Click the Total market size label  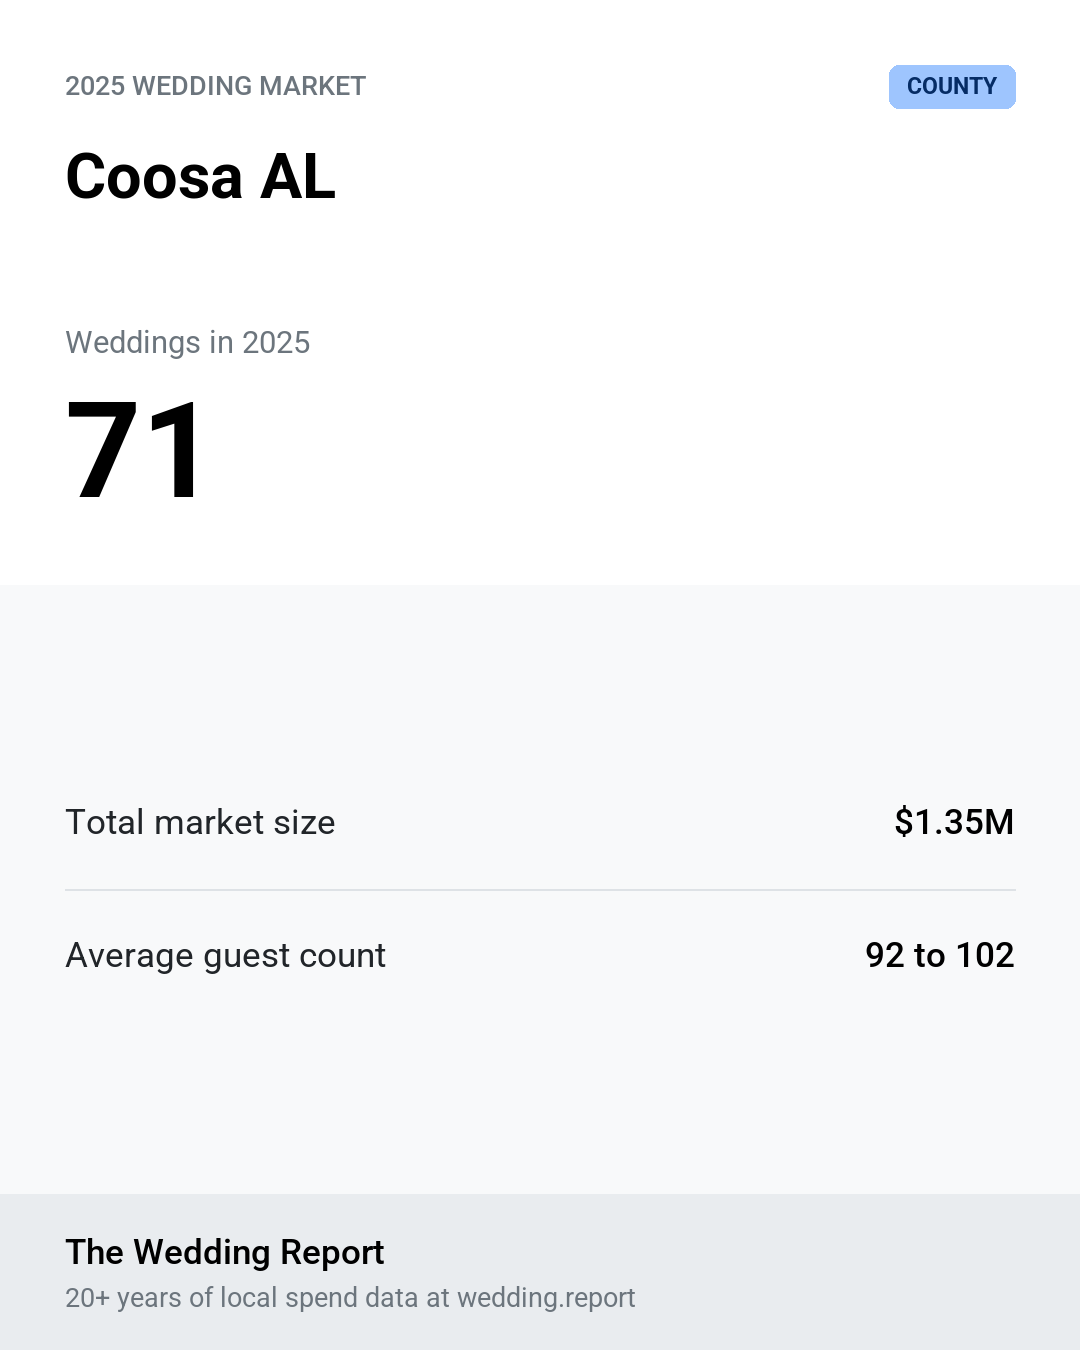pos(200,822)
